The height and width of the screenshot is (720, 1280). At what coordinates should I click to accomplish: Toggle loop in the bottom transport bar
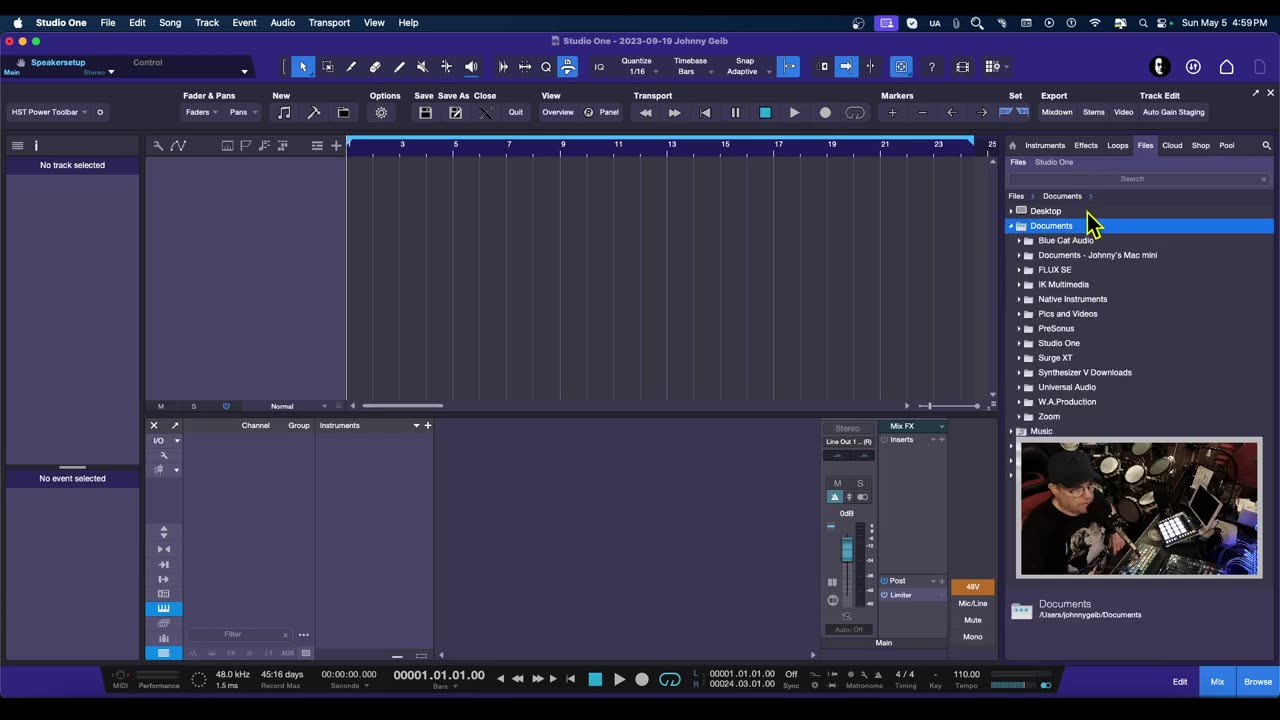coord(670,680)
